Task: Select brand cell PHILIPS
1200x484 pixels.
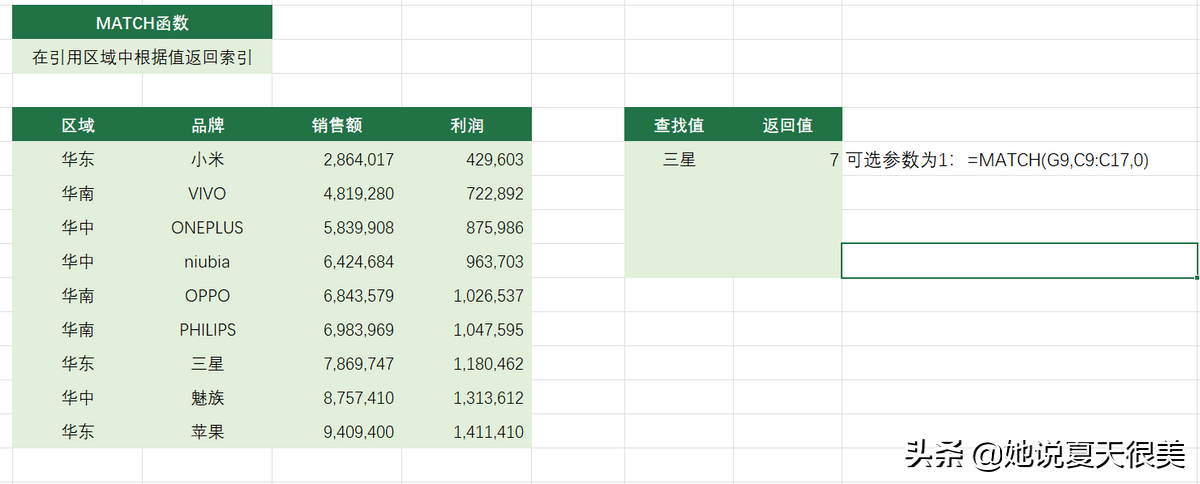Action: pos(207,330)
